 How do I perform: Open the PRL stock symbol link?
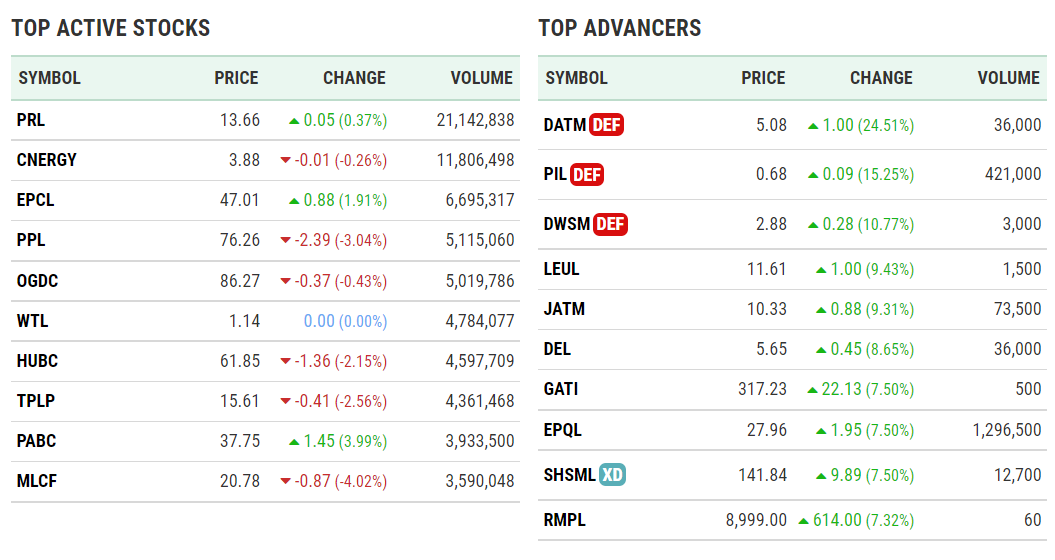click(31, 120)
